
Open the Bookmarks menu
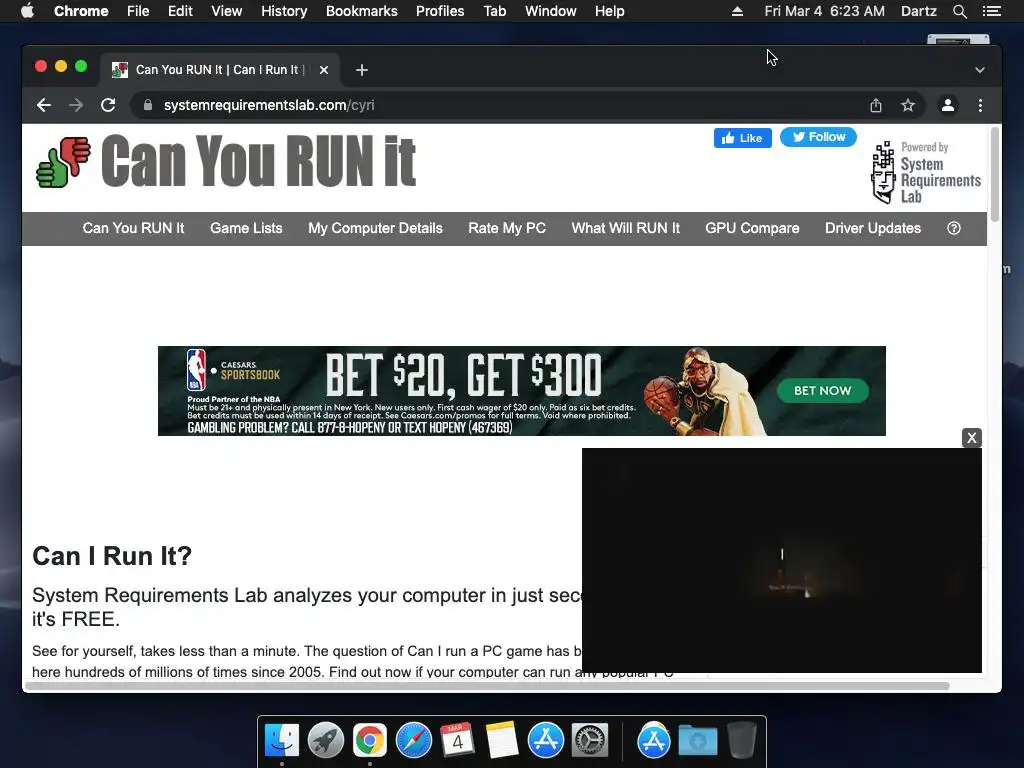tap(362, 11)
